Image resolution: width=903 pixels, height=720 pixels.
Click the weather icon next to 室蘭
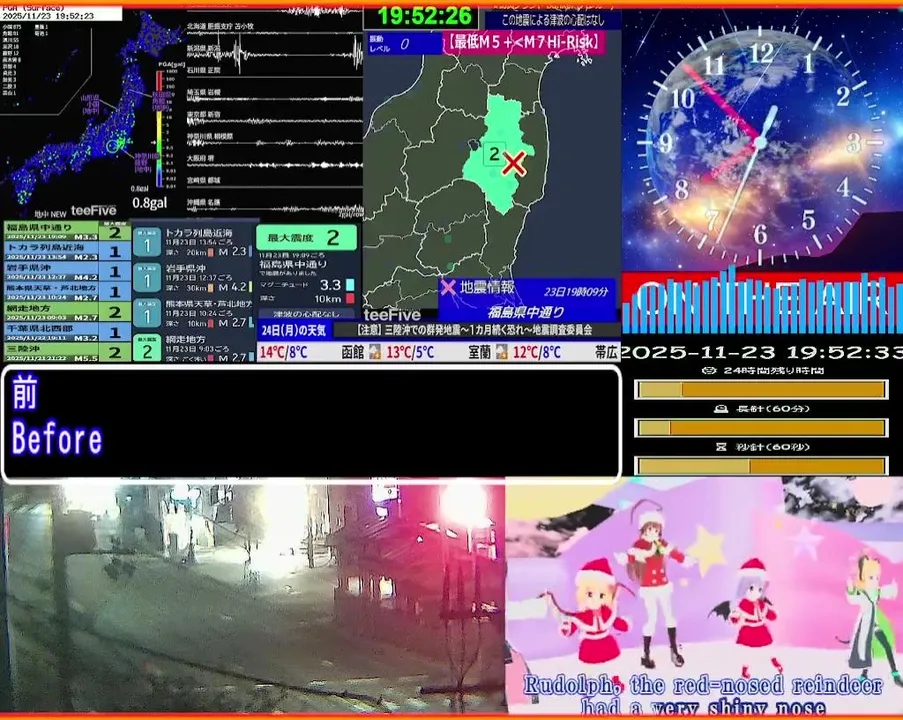(x=501, y=351)
